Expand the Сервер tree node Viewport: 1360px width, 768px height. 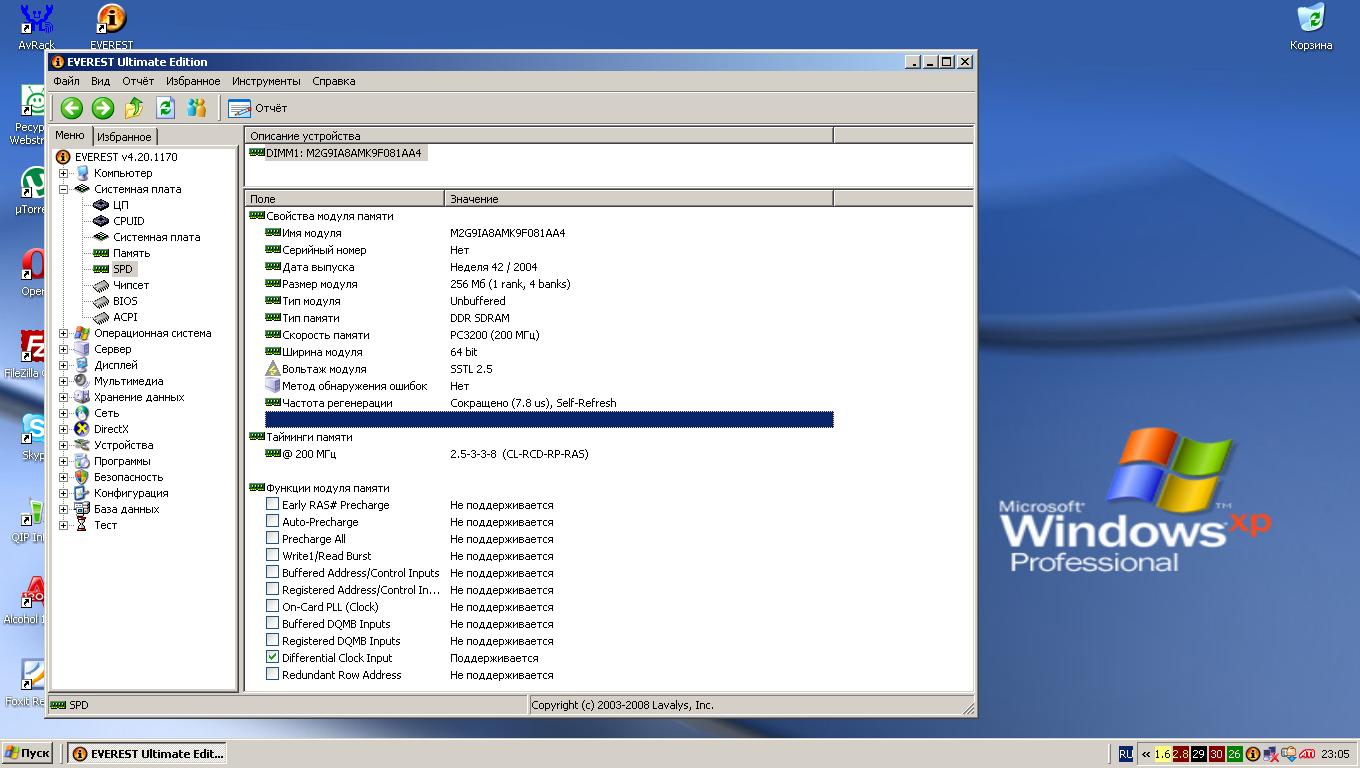[63, 349]
